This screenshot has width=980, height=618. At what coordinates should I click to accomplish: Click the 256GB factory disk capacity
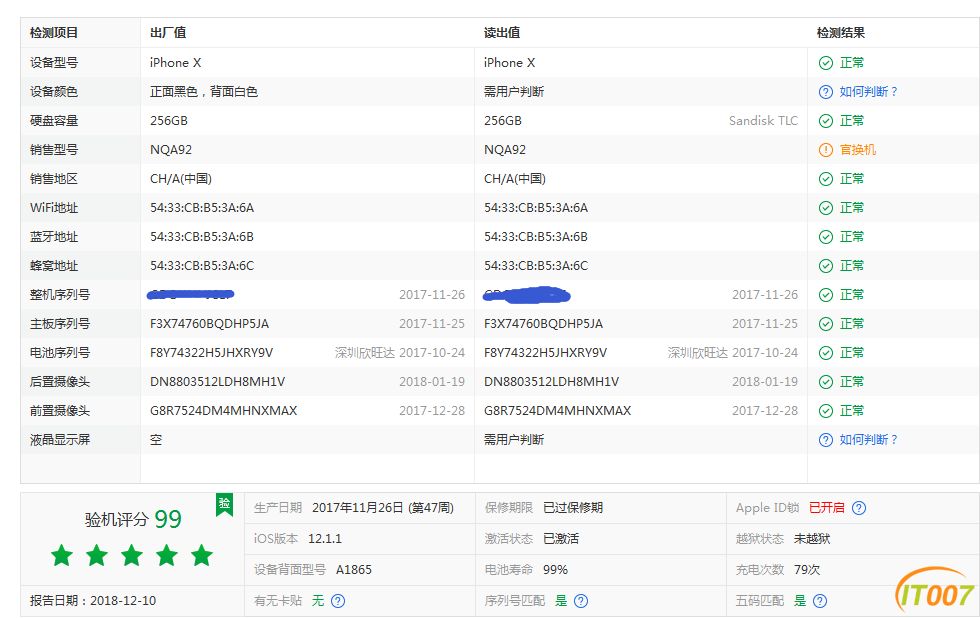(x=169, y=121)
